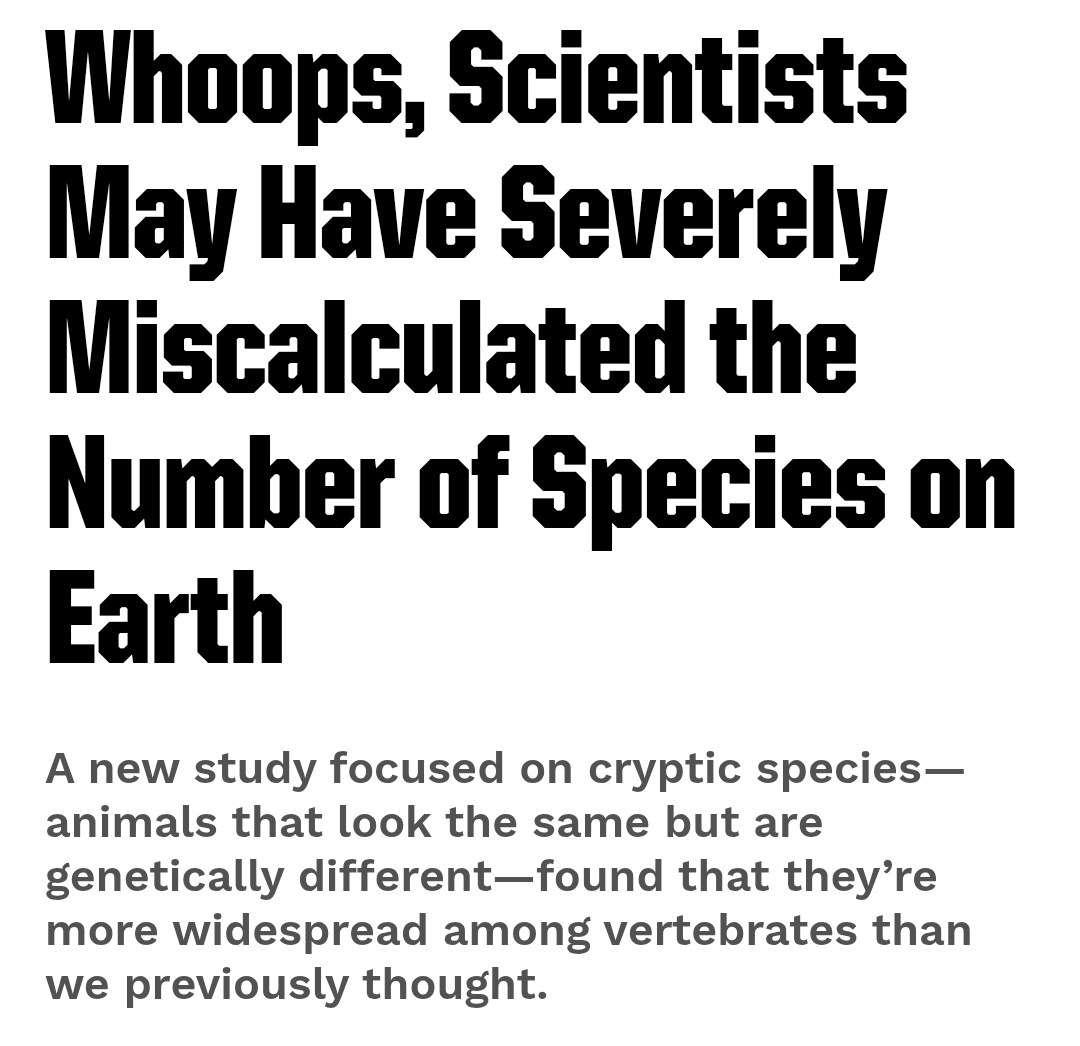Select the word "vertebrates" in the subheading

pos(730,931)
